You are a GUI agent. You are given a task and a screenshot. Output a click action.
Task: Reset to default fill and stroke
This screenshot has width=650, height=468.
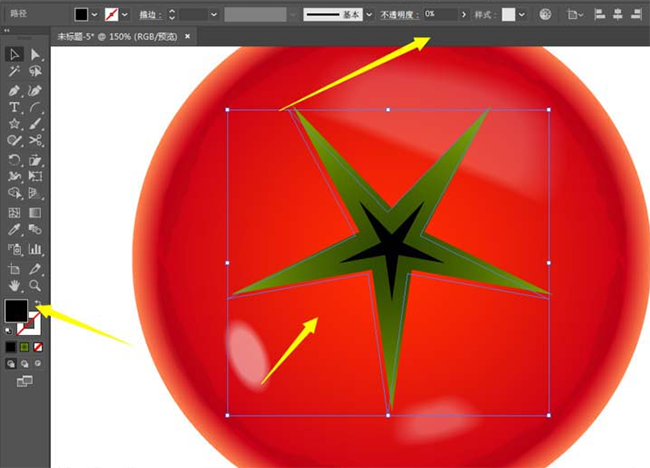pyautogui.click(x=8, y=330)
